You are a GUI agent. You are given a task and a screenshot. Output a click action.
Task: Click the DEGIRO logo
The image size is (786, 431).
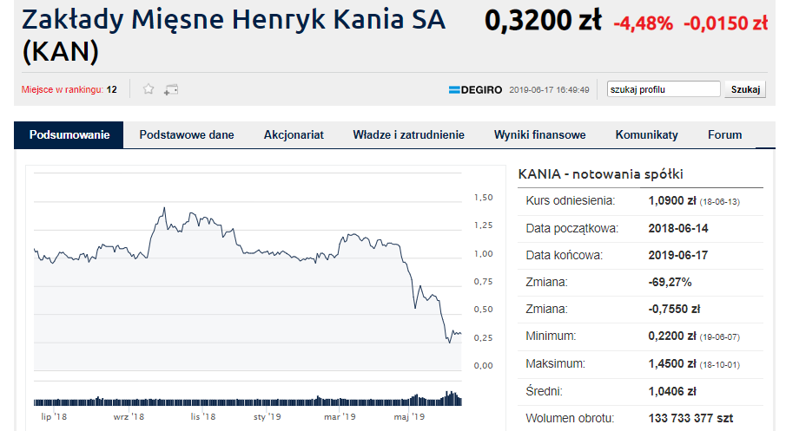(475, 90)
